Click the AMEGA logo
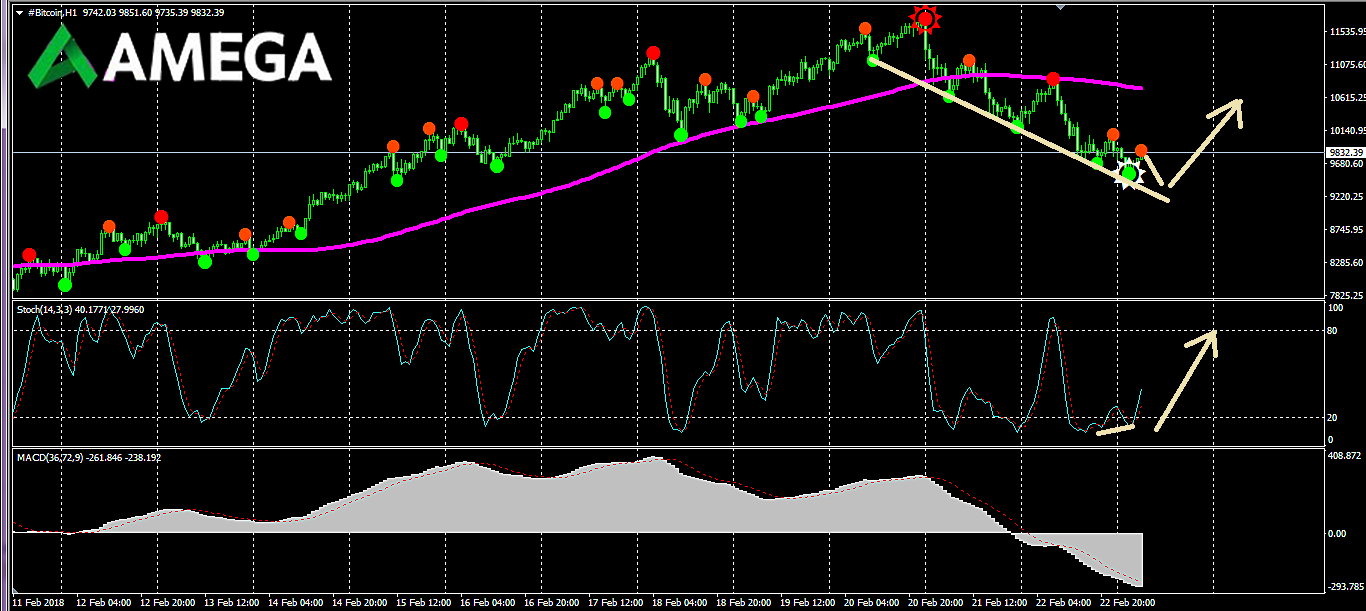Image resolution: width=1366 pixels, height=611 pixels. [180, 55]
